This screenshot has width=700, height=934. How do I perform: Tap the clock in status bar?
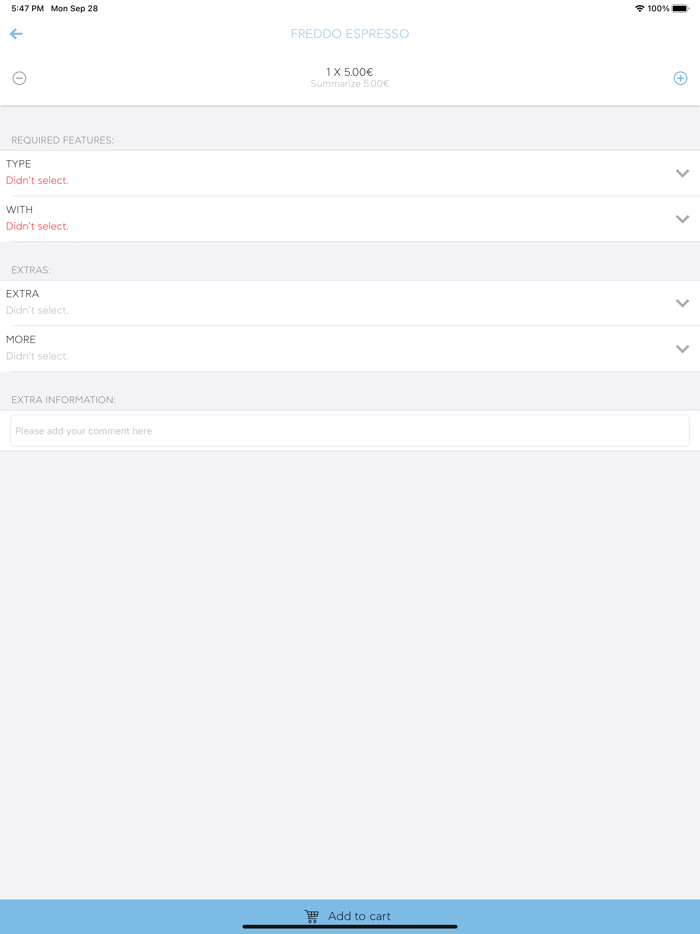click(27, 8)
